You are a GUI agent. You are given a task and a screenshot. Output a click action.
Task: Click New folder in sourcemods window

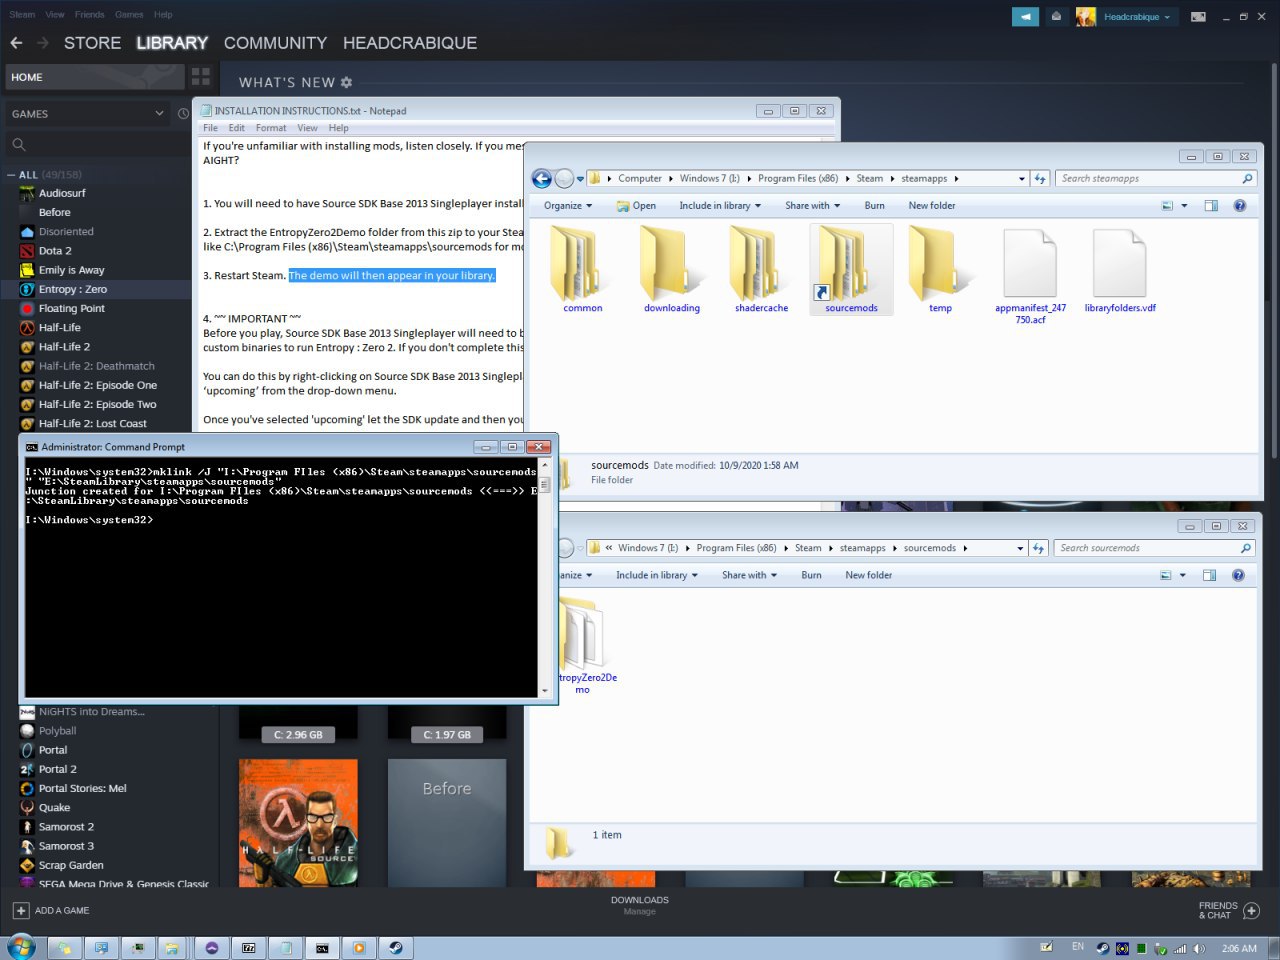click(x=868, y=575)
